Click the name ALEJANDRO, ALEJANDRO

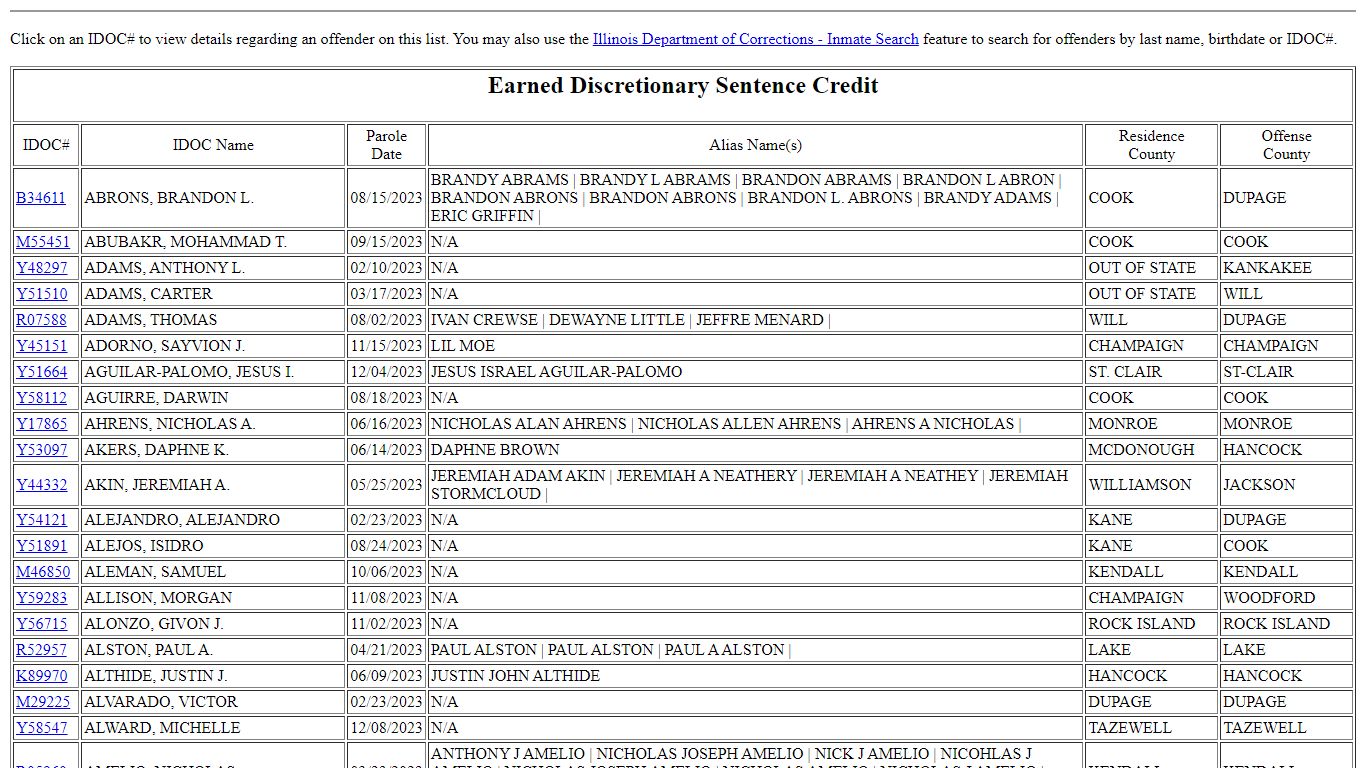click(182, 520)
